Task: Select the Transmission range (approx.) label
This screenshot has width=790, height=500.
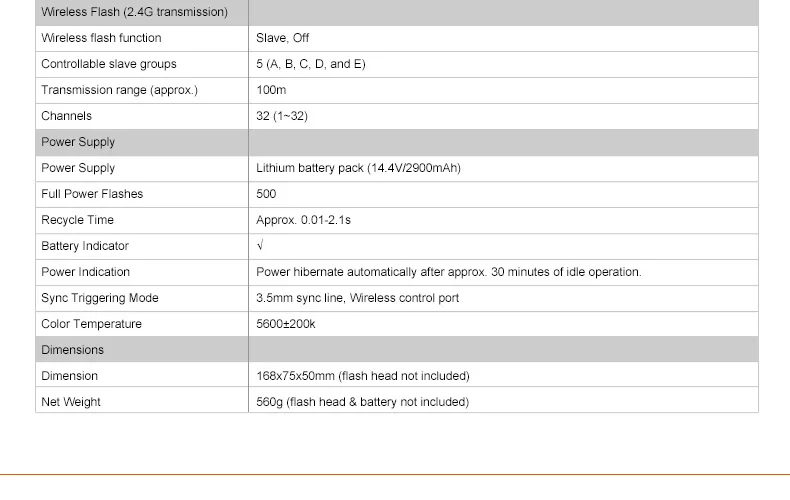Action: tap(119, 90)
